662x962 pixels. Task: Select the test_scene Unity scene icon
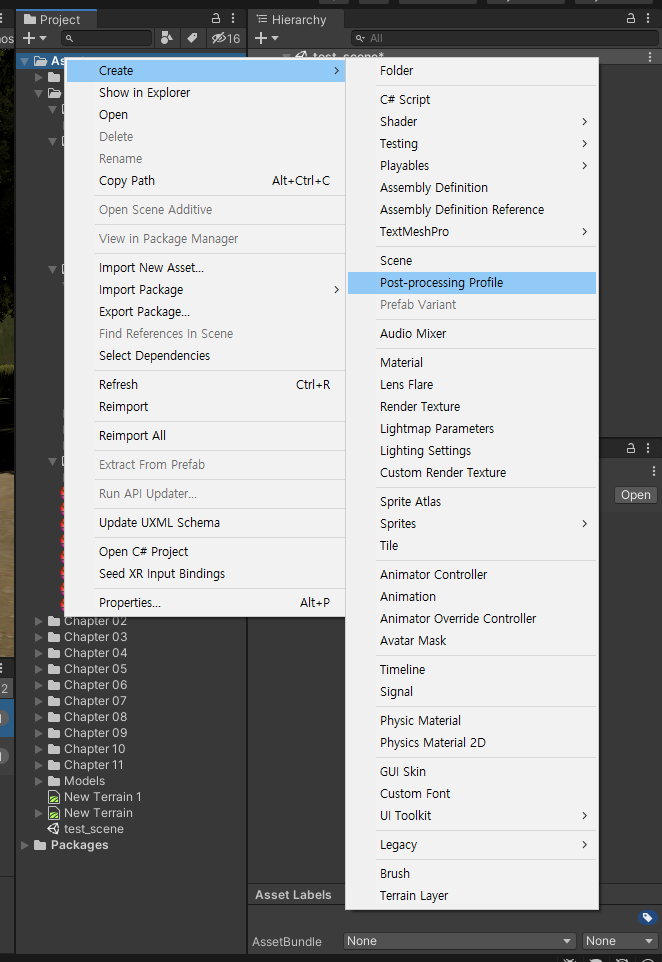54,829
